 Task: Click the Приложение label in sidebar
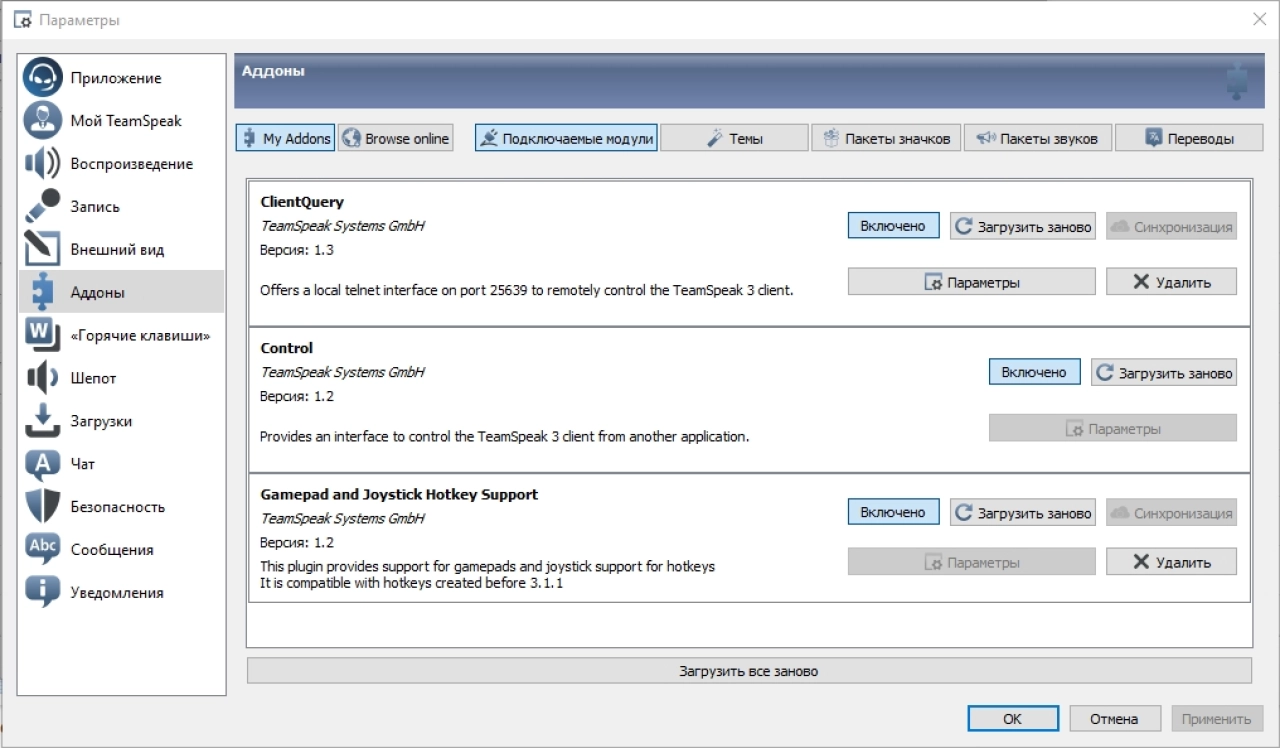(116, 78)
